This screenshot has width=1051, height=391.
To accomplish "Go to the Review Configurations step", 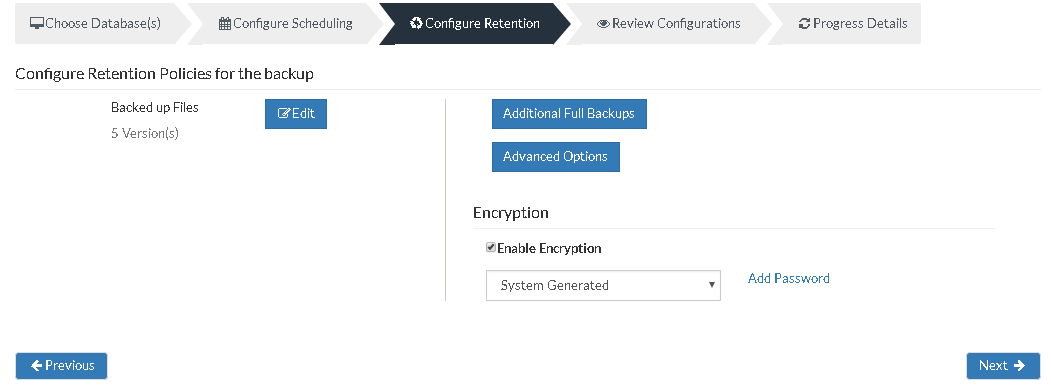I will click(669, 23).
